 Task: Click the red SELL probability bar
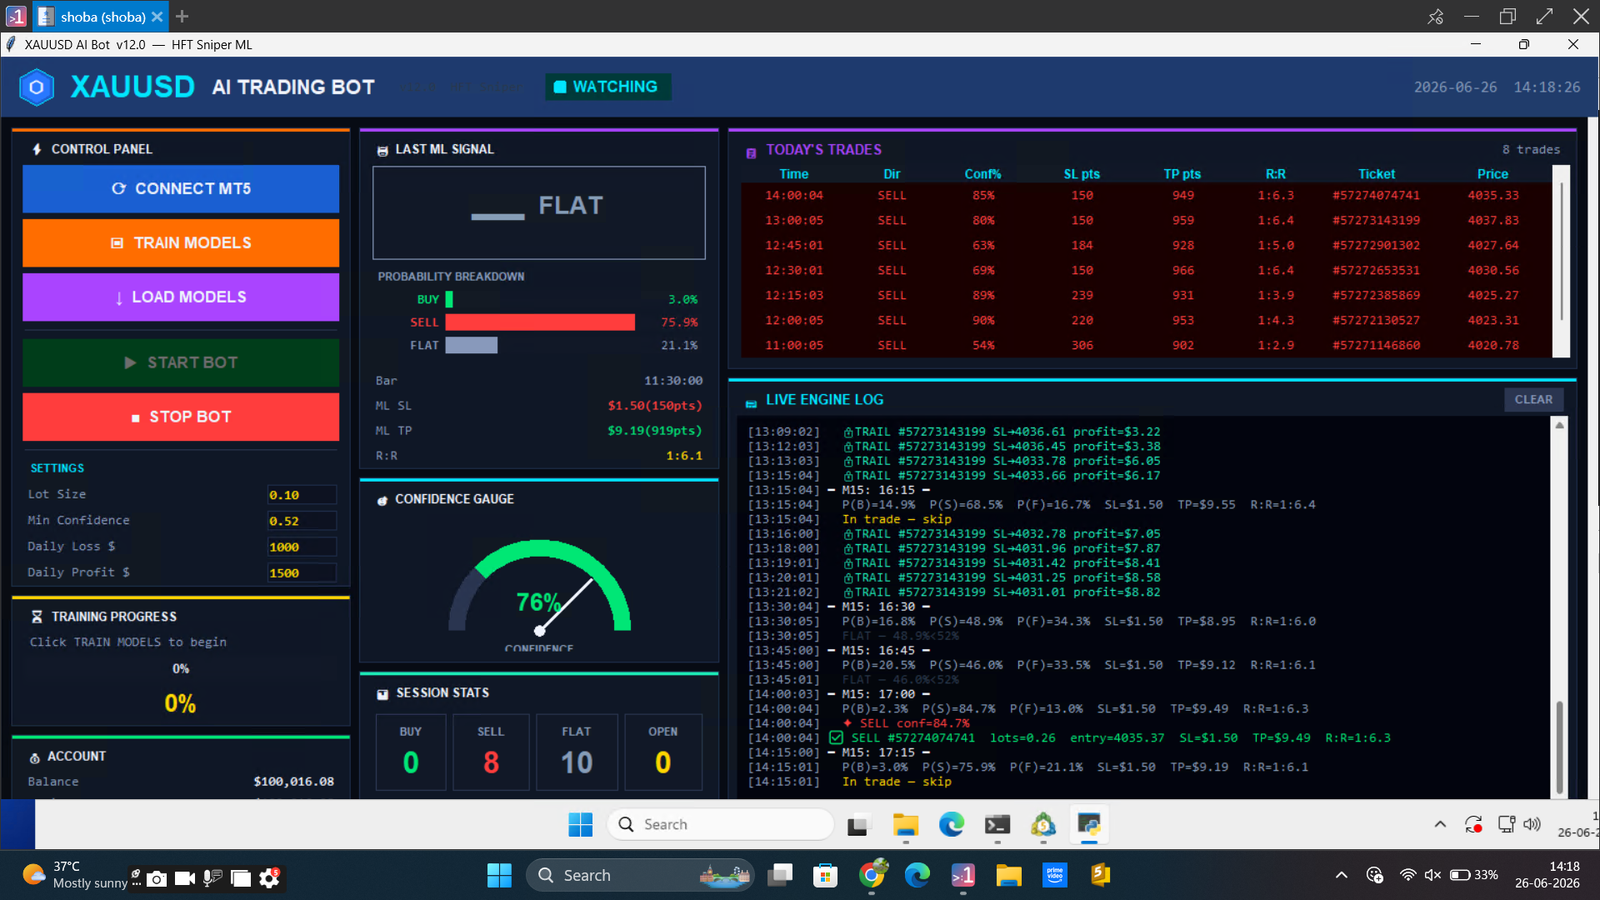(x=540, y=322)
